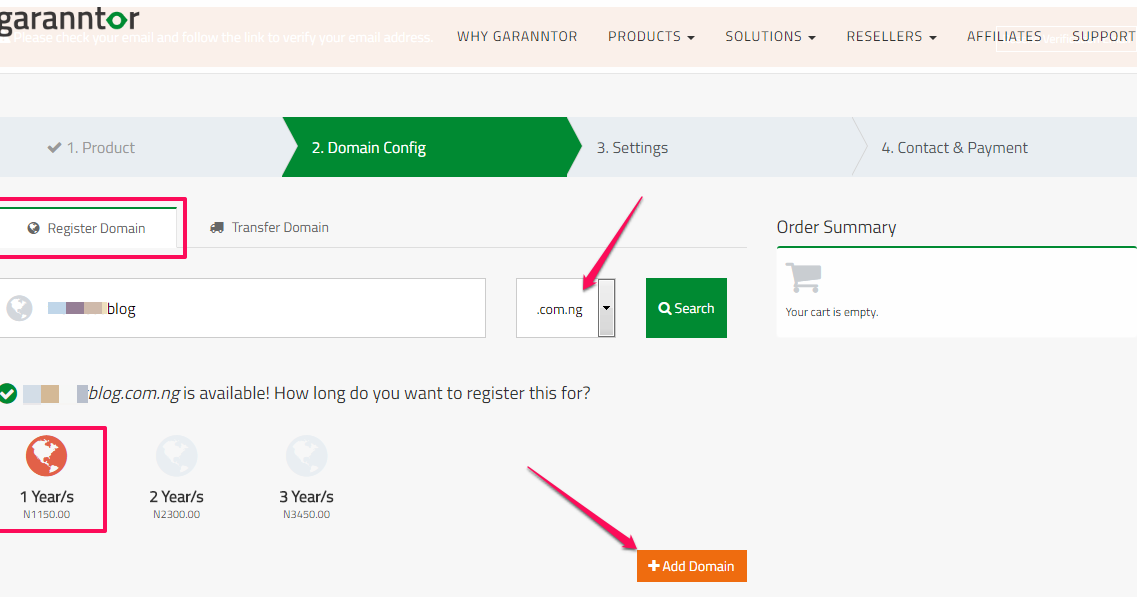This screenshot has height=597, width=1137.
Task: Open the RESELLERS menu item
Action: point(890,36)
